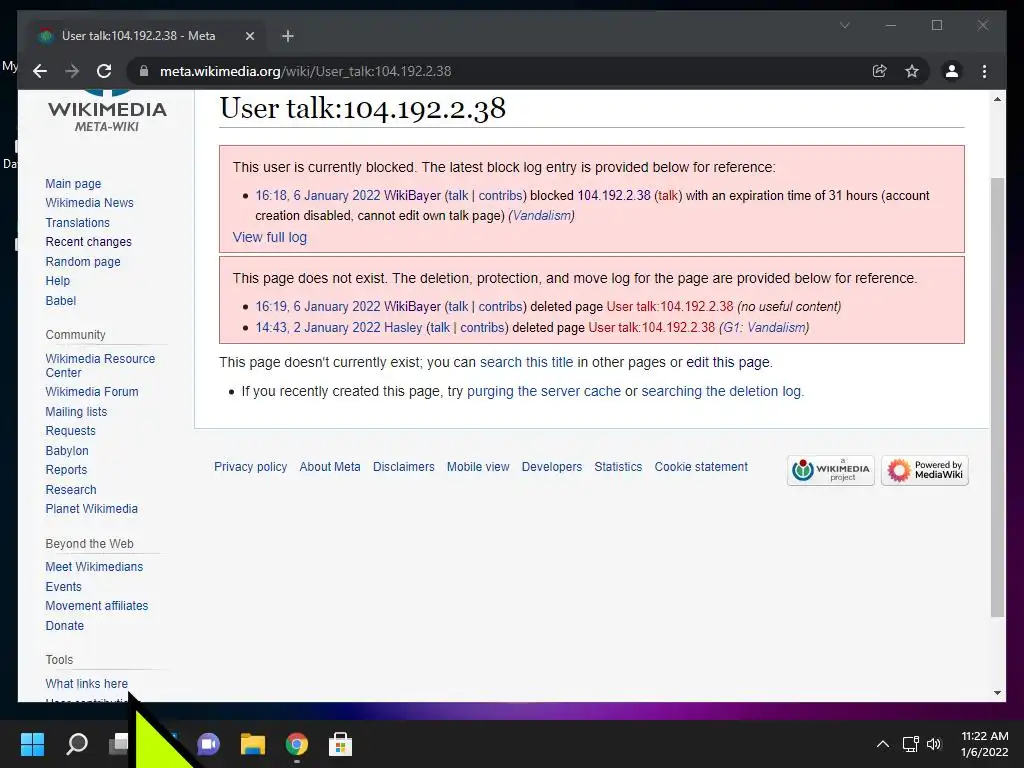Viewport: 1024px width, 768px height.
Task: Click the Wikimedia project footer badge
Action: pyautogui.click(x=830, y=470)
